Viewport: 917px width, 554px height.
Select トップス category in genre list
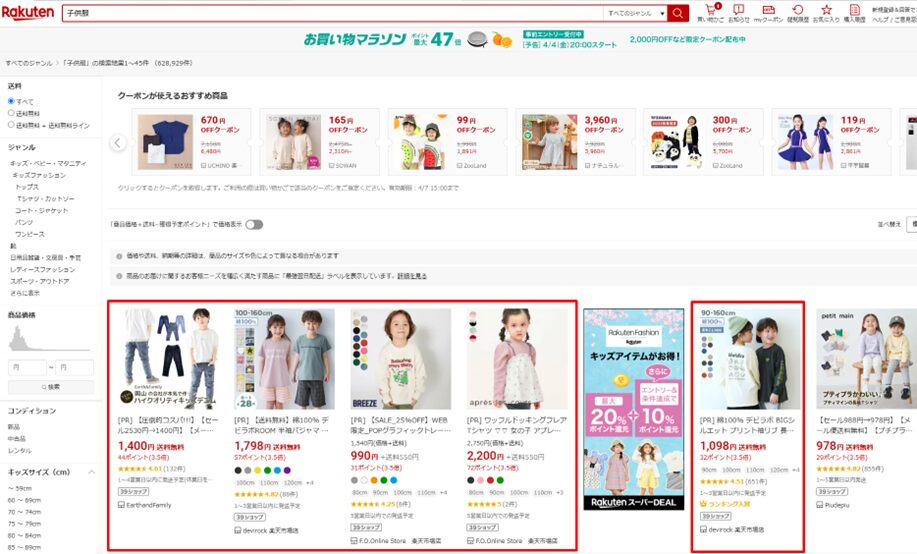[x=27, y=186]
